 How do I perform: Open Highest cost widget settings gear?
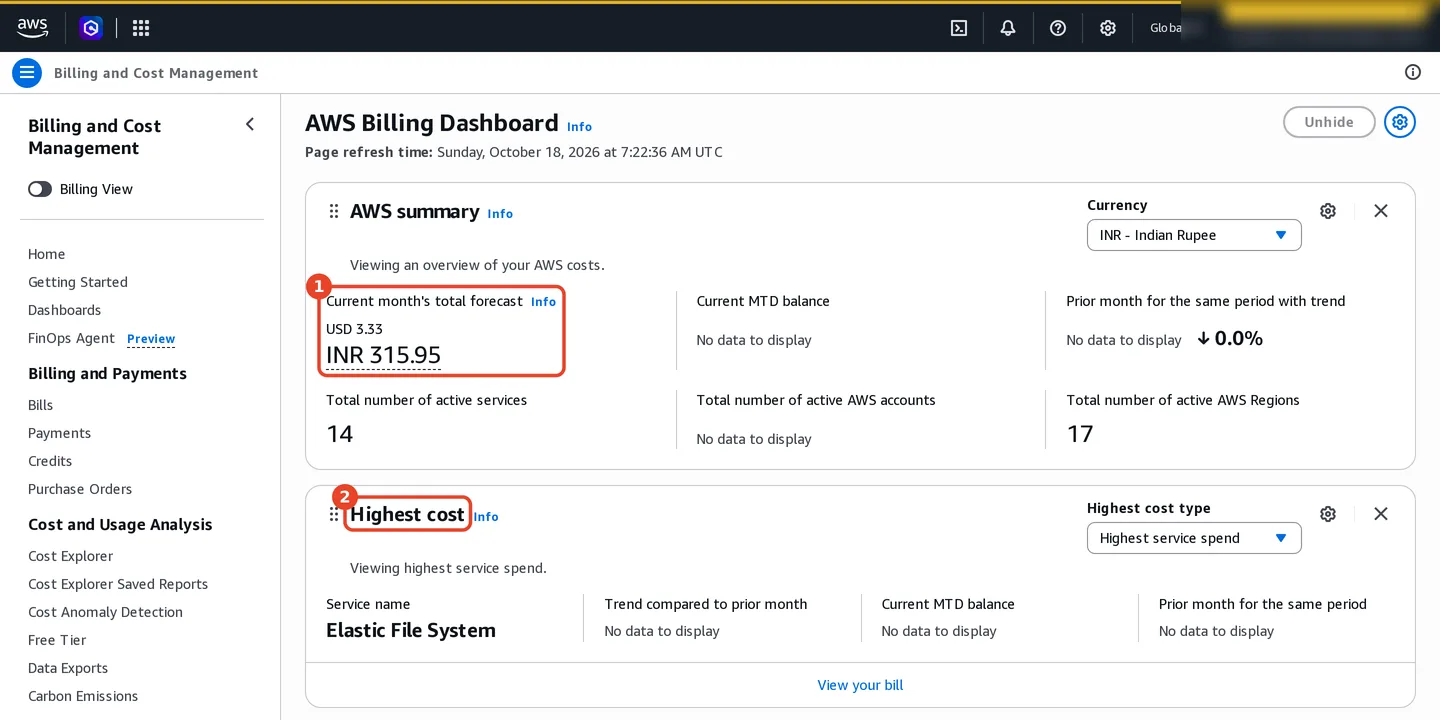1328,514
